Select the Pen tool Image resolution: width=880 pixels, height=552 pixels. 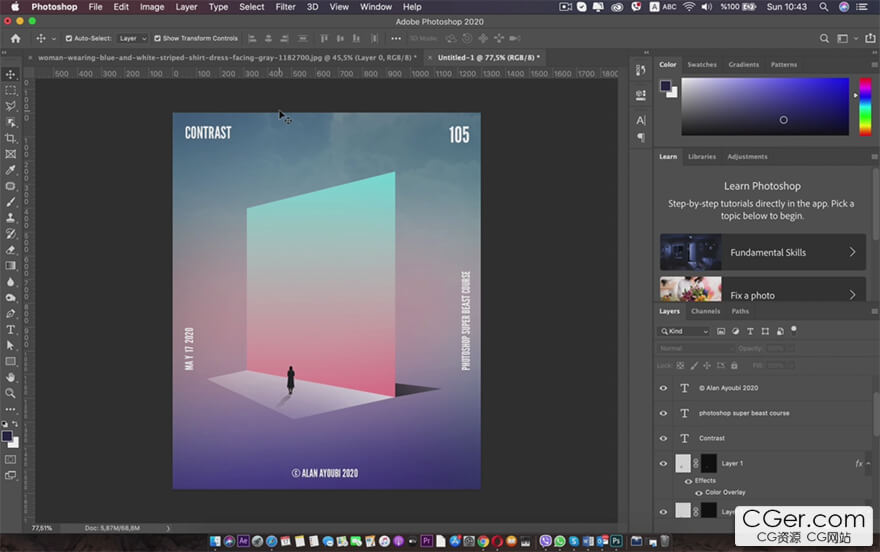click(11, 314)
